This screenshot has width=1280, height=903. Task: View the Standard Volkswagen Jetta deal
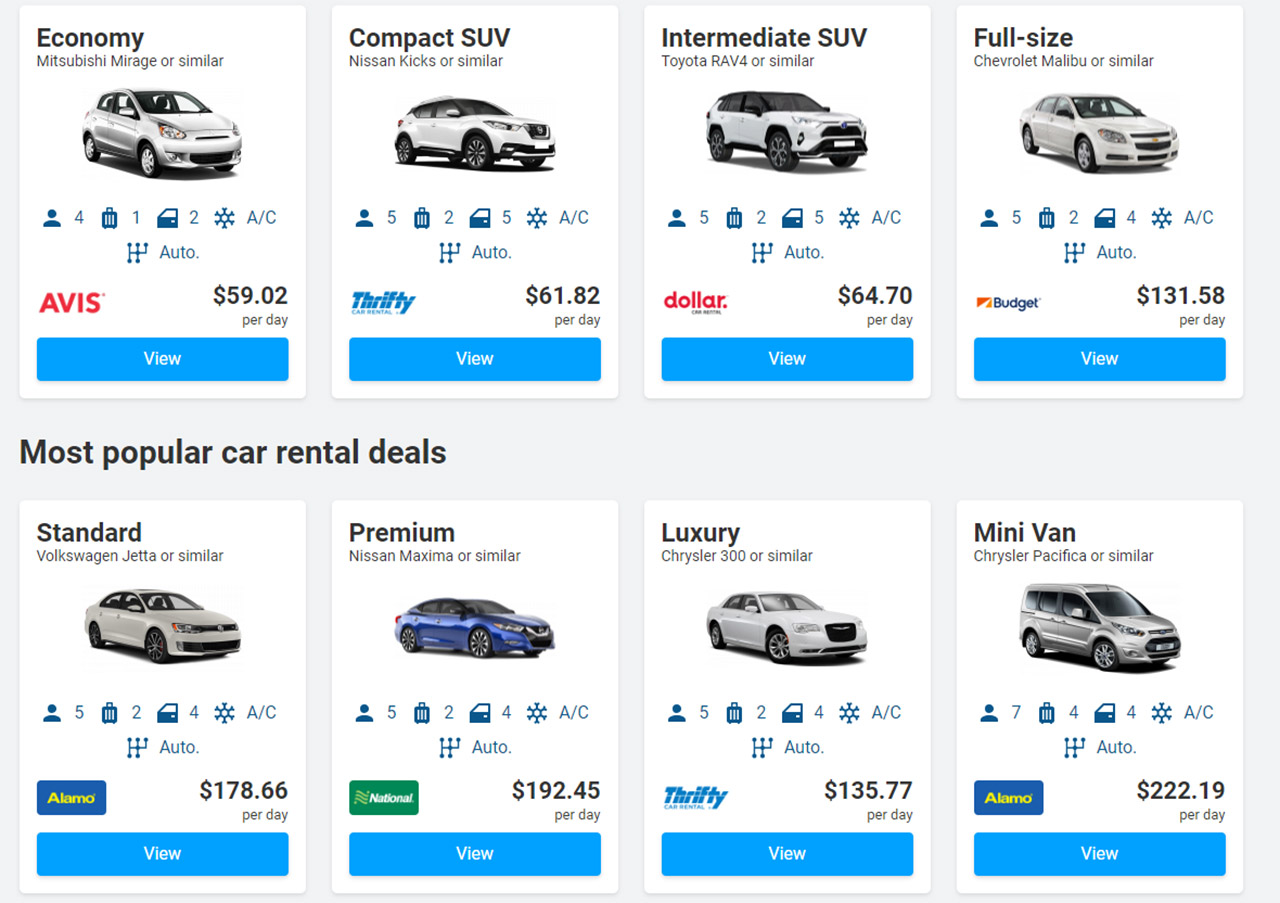(x=162, y=854)
